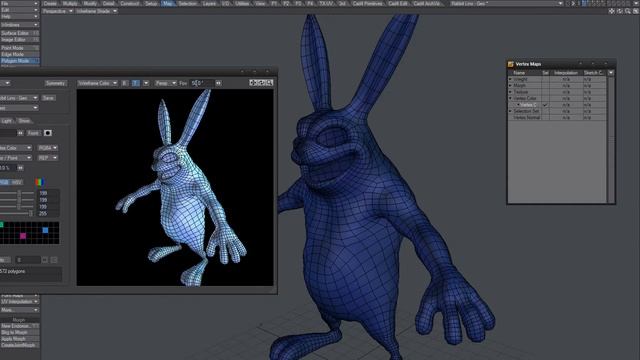640x360 pixels.
Task: Open Wireframe Color dropdown in paint window
Action: pyautogui.click(x=97, y=83)
